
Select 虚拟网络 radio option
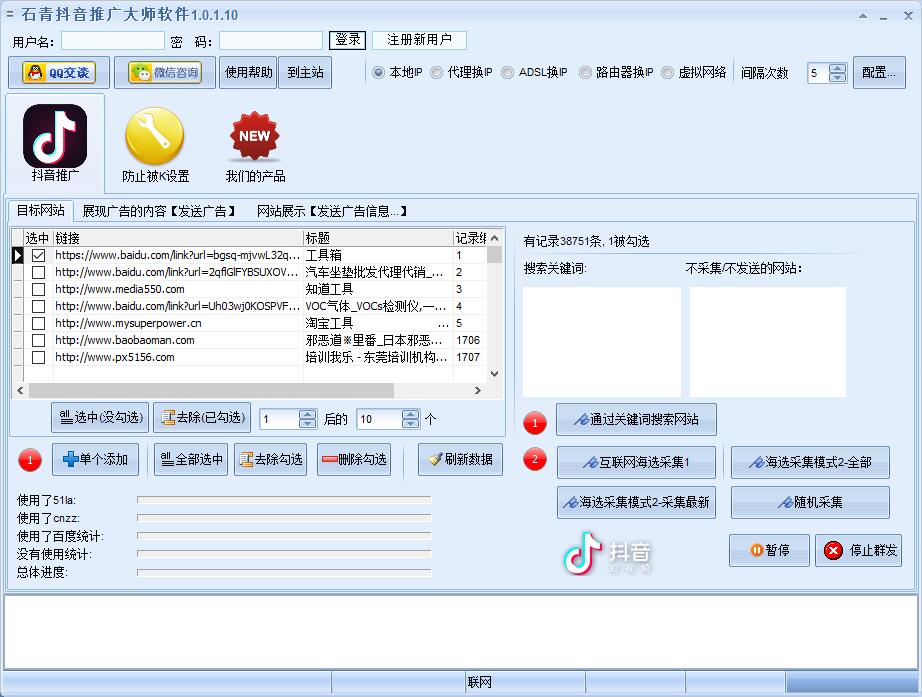[667, 72]
